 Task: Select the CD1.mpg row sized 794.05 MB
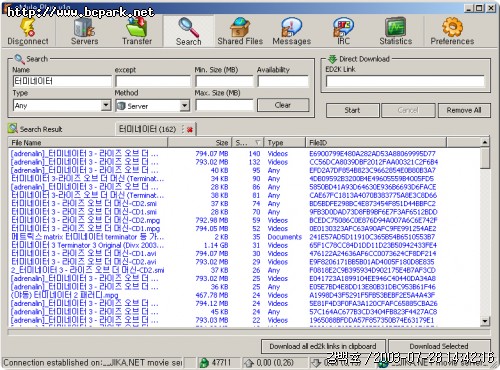tap(245, 229)
